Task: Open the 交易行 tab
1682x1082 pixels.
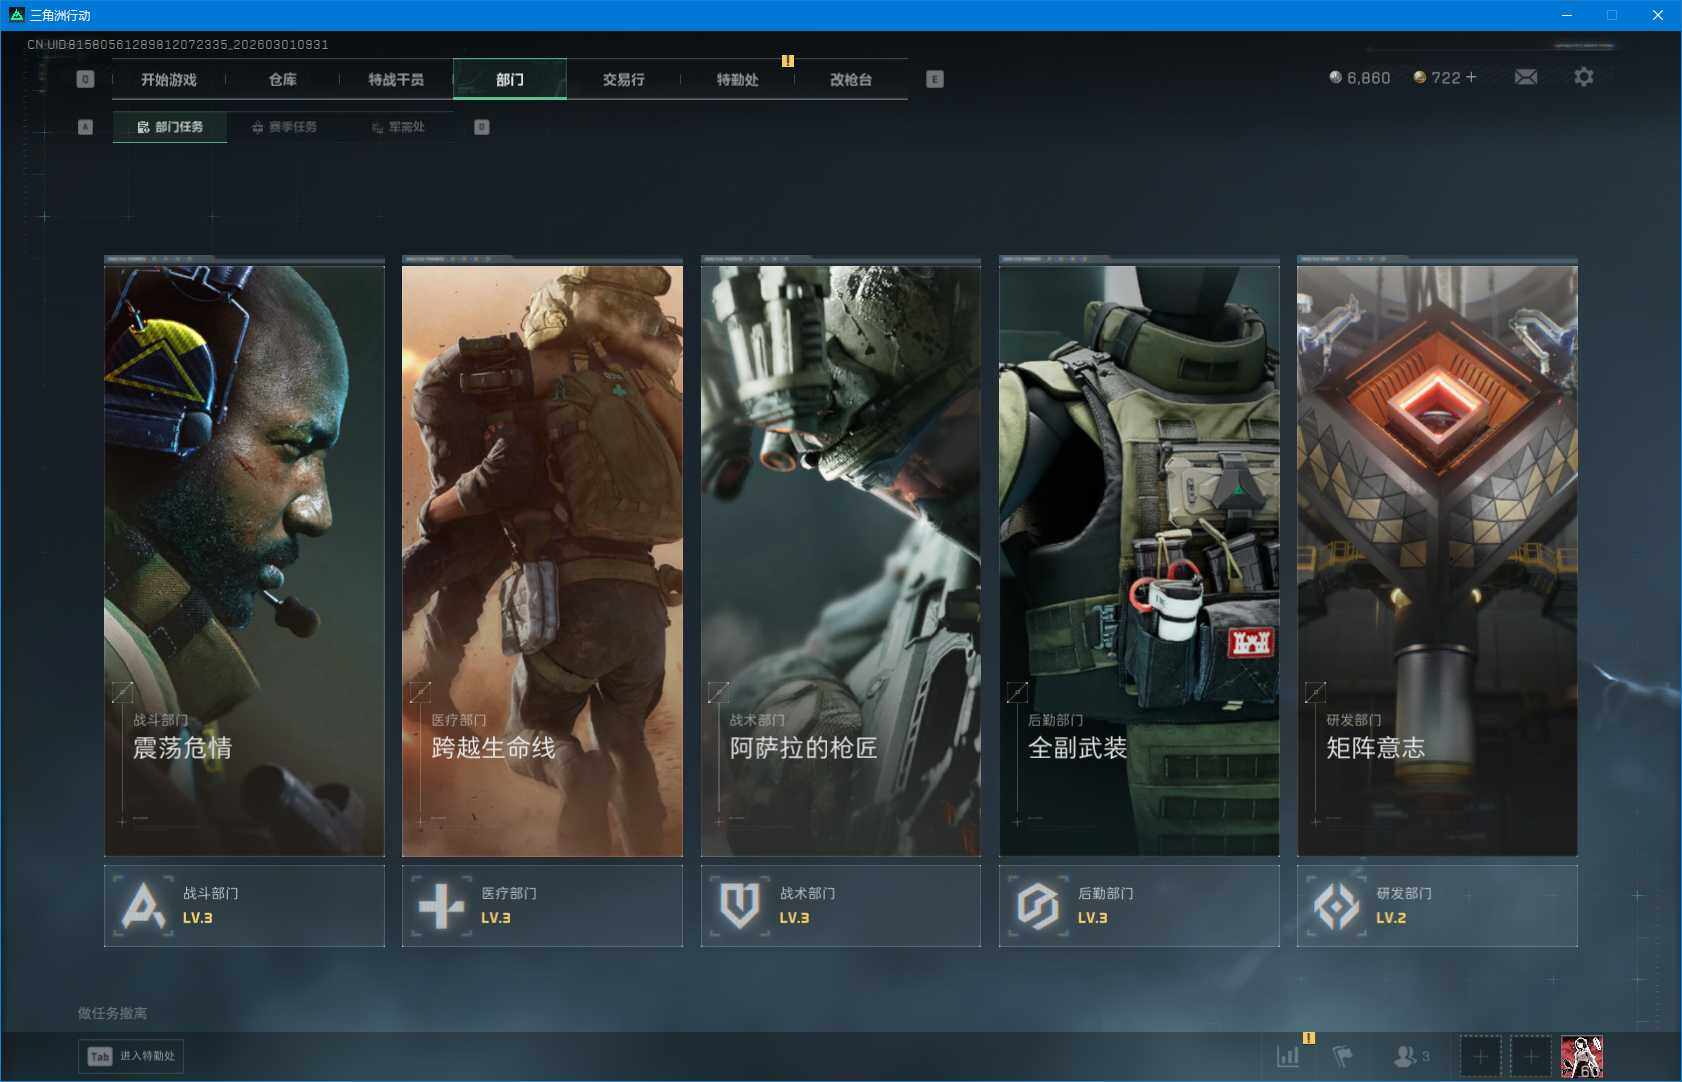Action: [x=623, y=79]
